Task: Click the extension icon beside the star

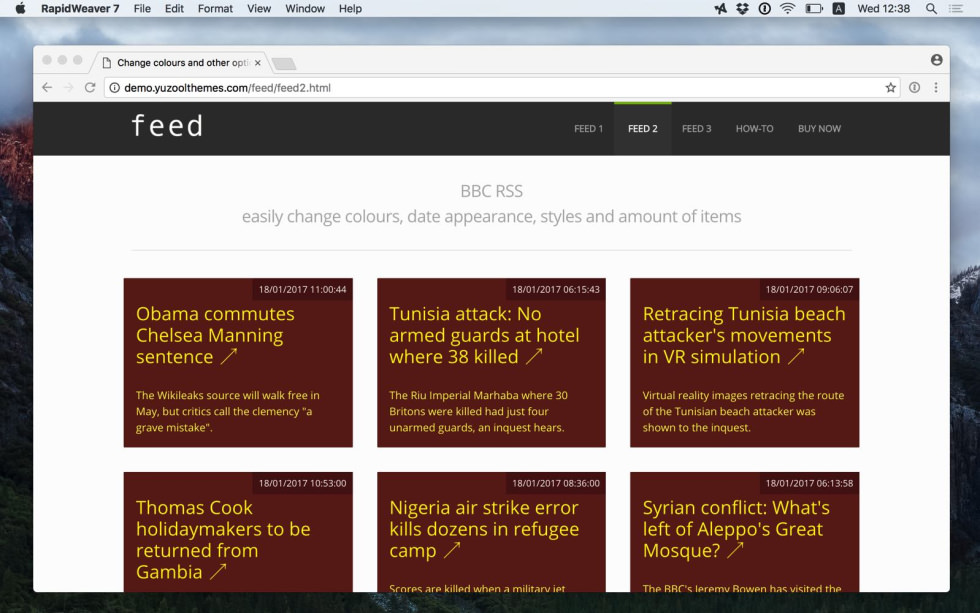Action: [914, 87]
